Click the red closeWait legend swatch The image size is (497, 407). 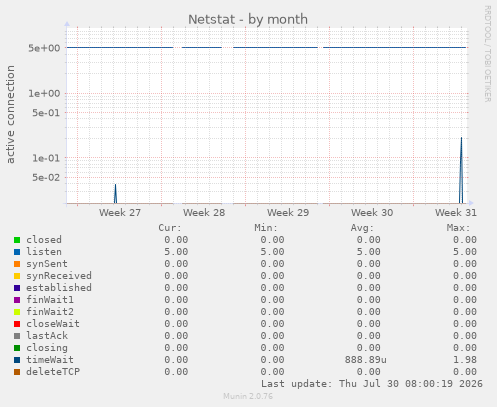pyautogui.click(x=17, y=324)
